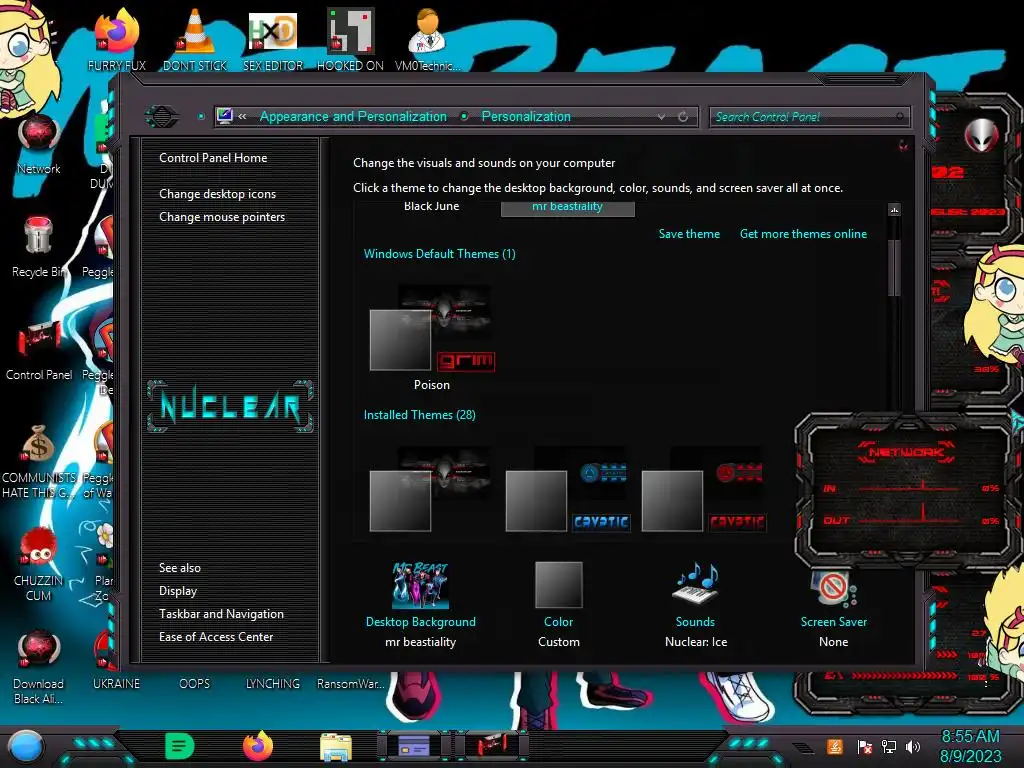Open the VLC cone desktop shortcut

coord(194,31)
